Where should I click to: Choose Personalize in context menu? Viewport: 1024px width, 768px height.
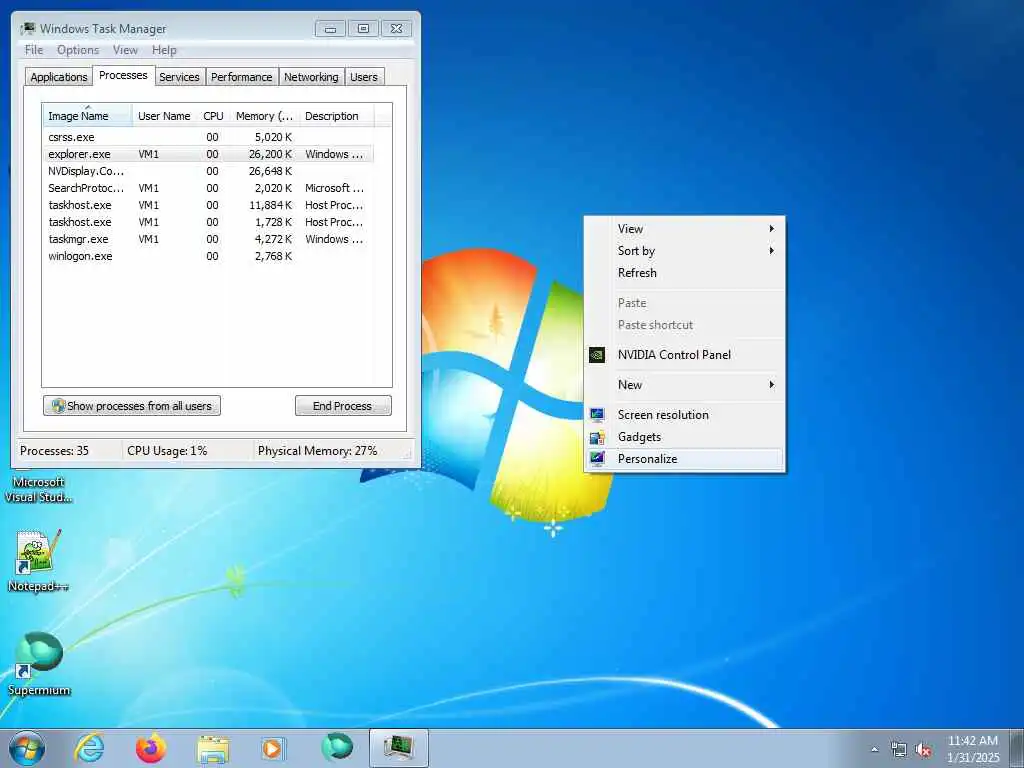(x=684, y=458)
